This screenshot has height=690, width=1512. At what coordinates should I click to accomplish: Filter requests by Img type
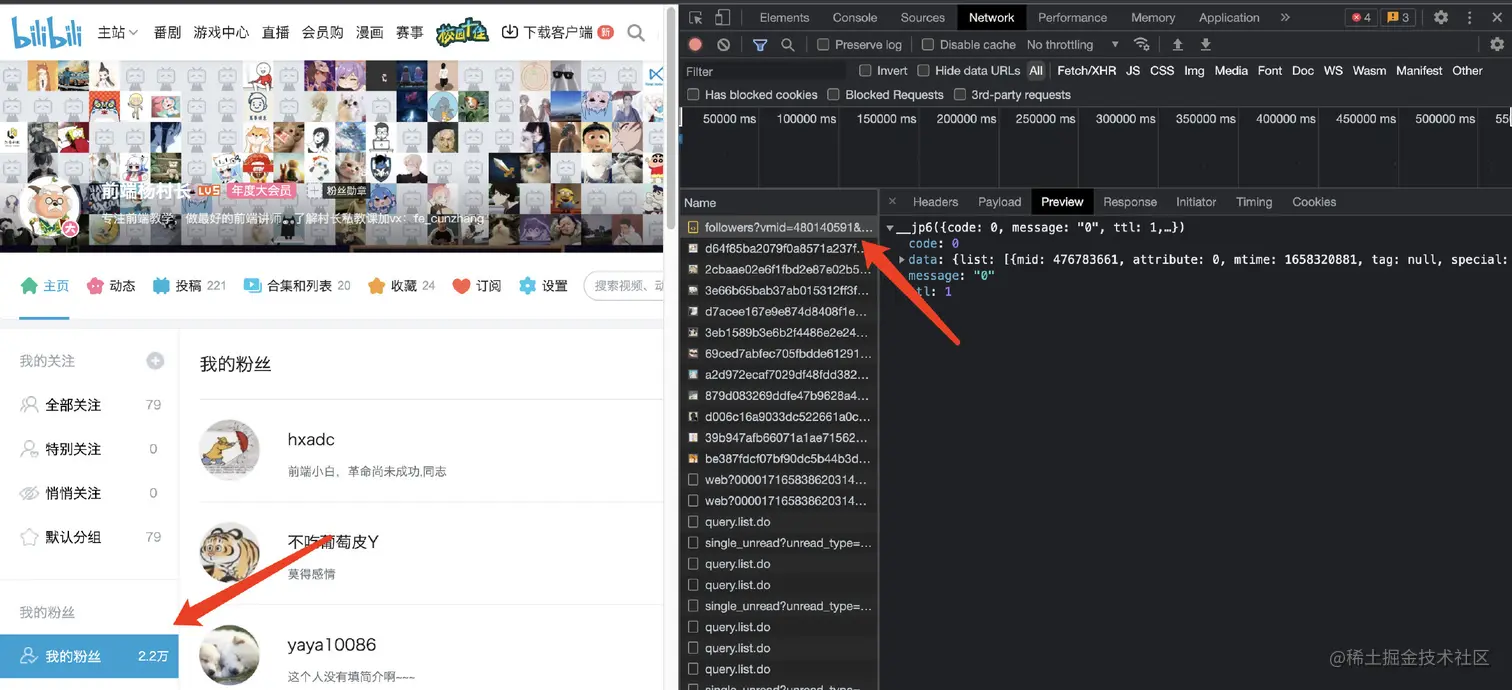tap(1194, 70)
